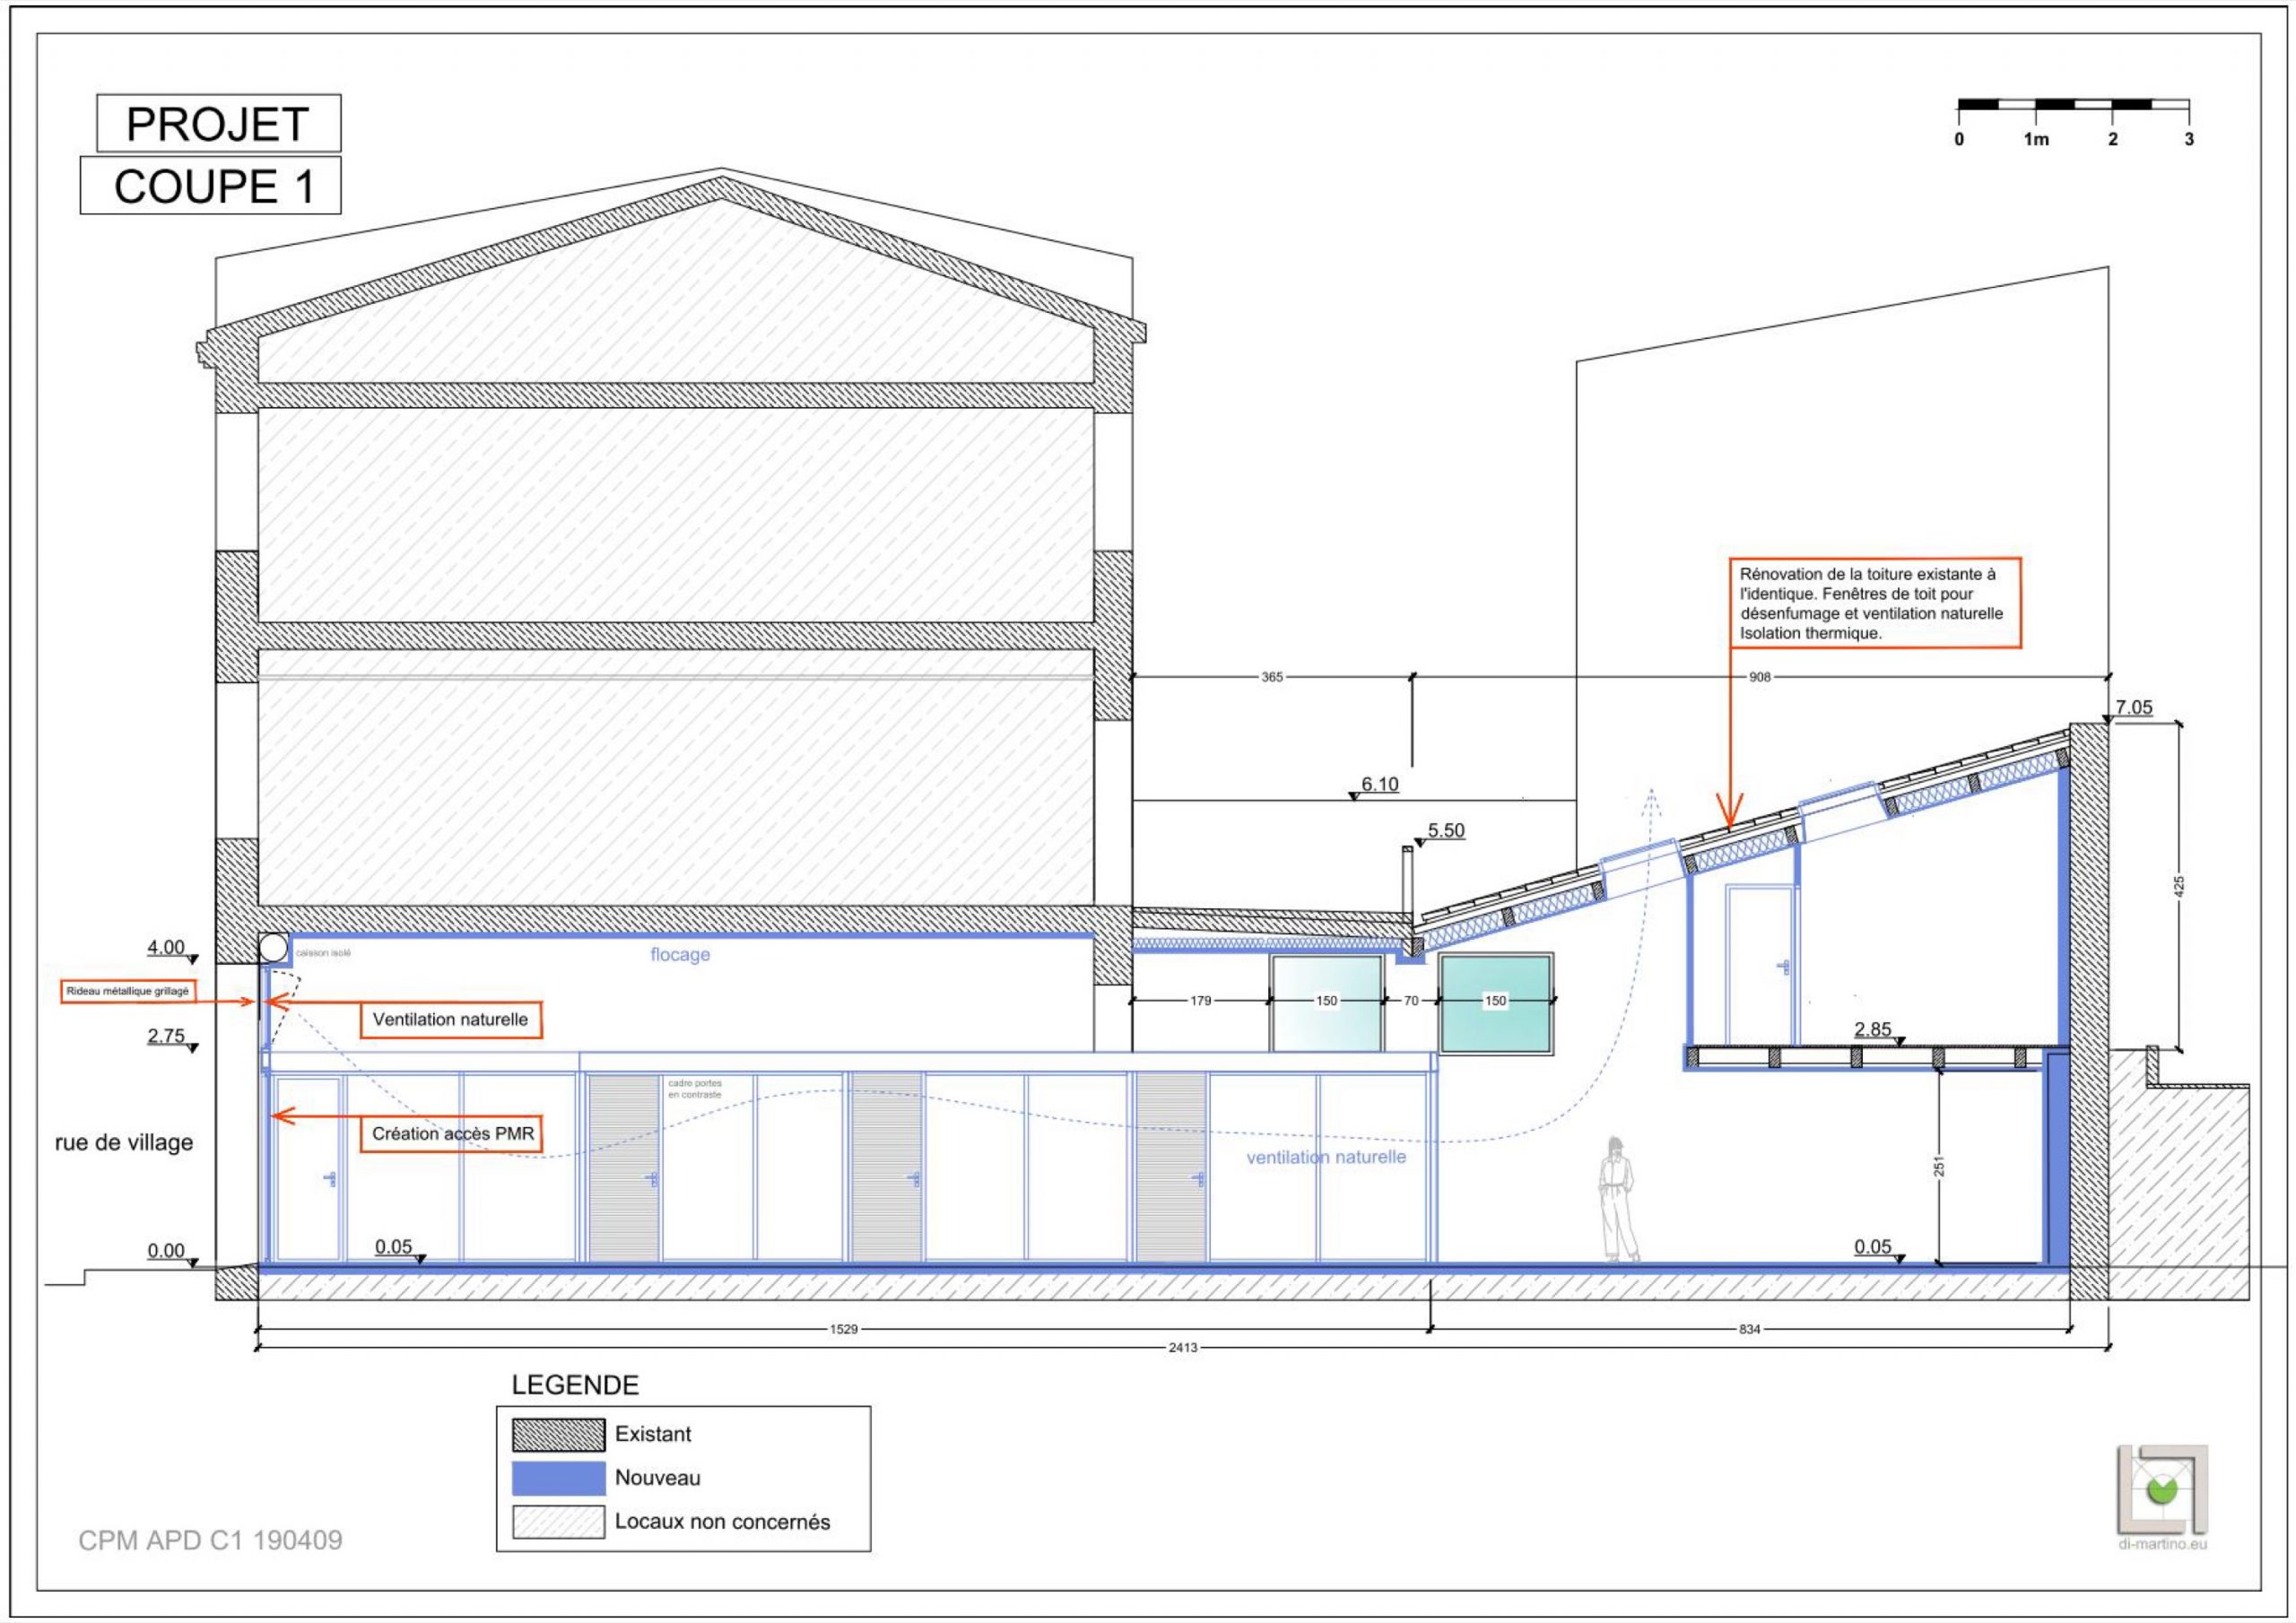Click the blue Nouveau legend swatch
Screen dimensions: 2296x1623
tap(558, 1478)
